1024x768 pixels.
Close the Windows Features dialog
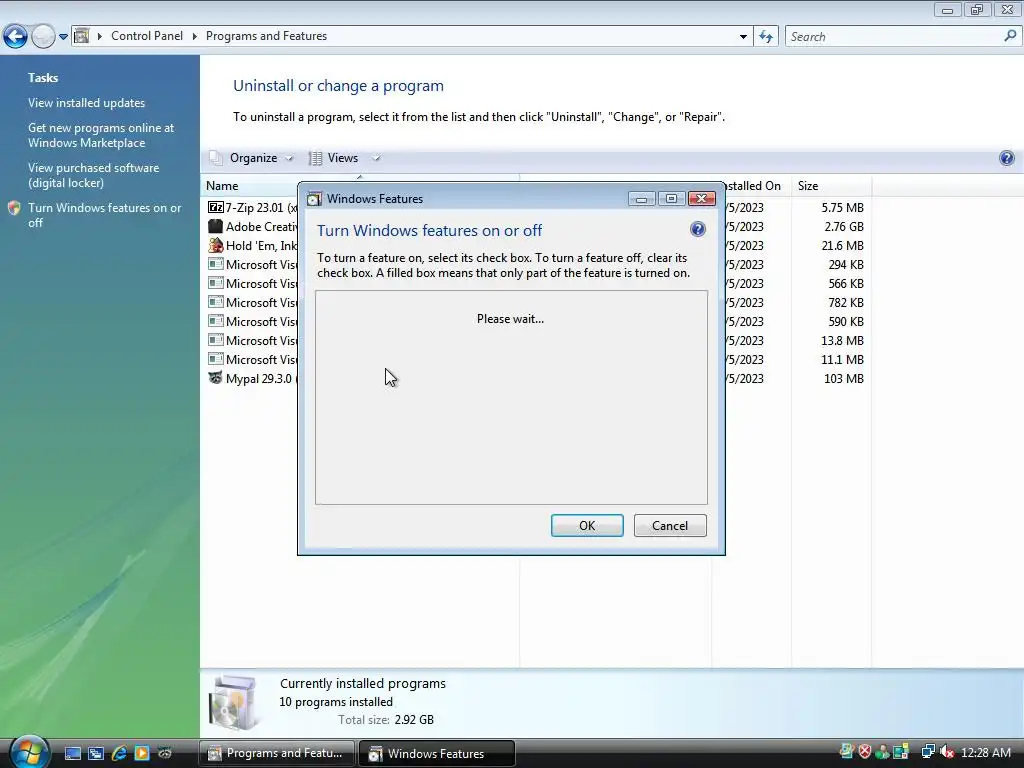pyautogui.click(x=702, y=199)
